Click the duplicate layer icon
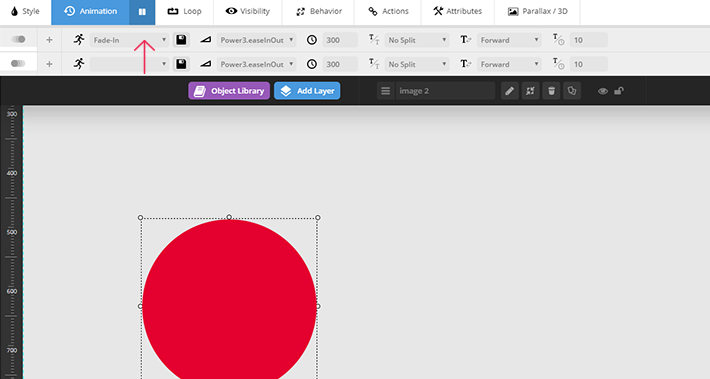This screenshot has height=379, width=710. [572, 91]
